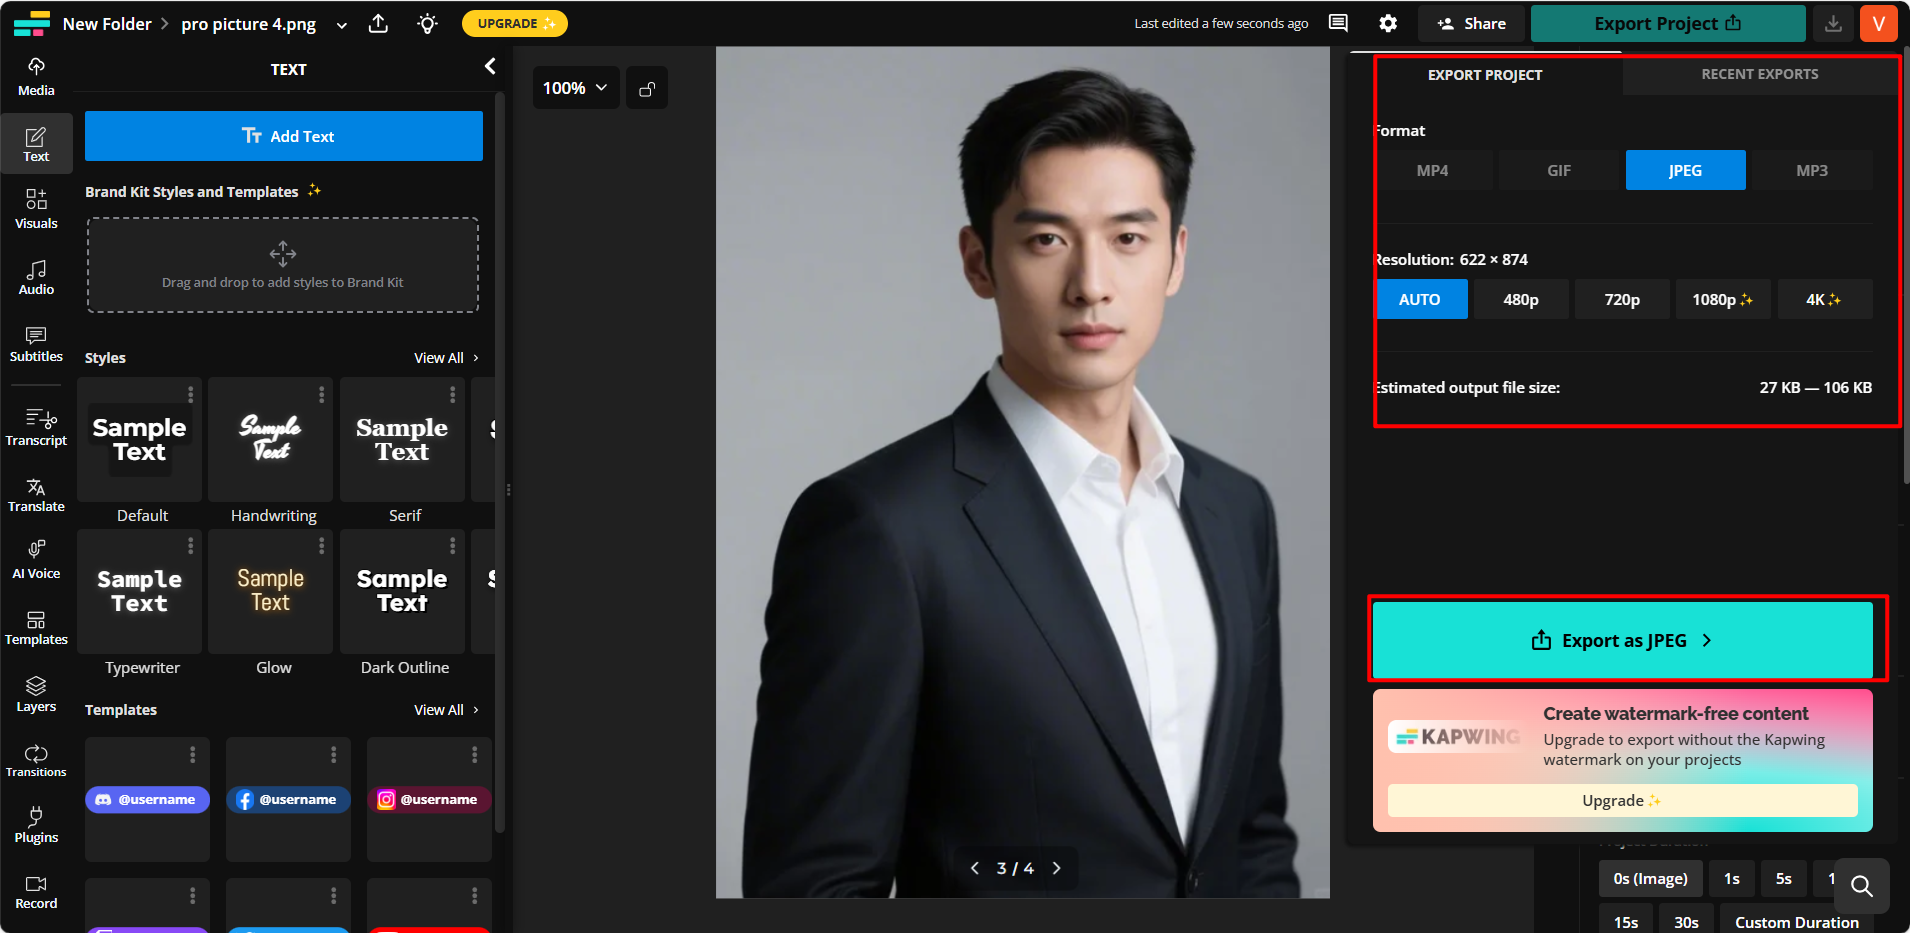1910x933 pixels.
Task: Open the Record tool
Action: click(x=36, y=891)
